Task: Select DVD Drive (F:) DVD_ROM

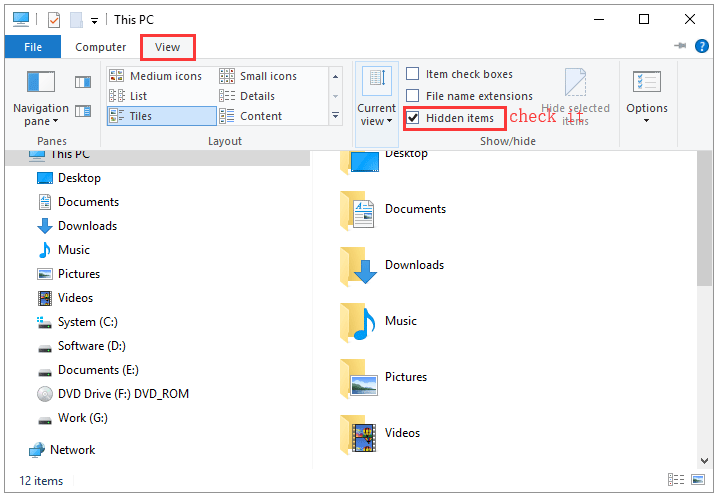Action: click(123, 394)
